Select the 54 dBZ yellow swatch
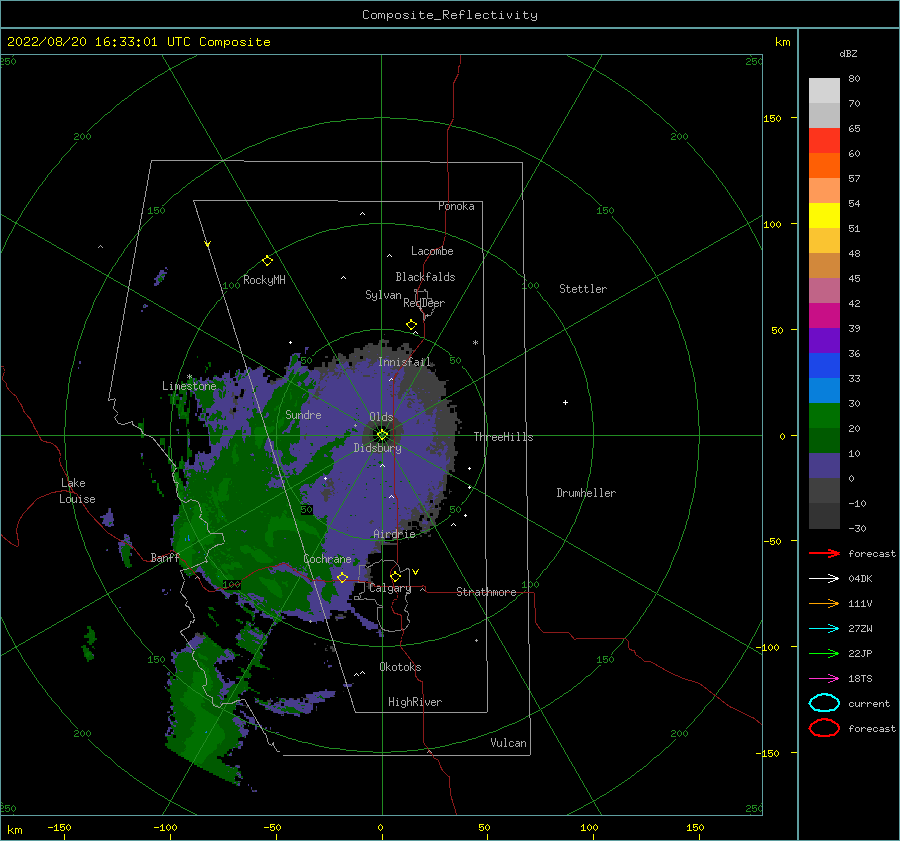The image size is (900, 841). 824,216
